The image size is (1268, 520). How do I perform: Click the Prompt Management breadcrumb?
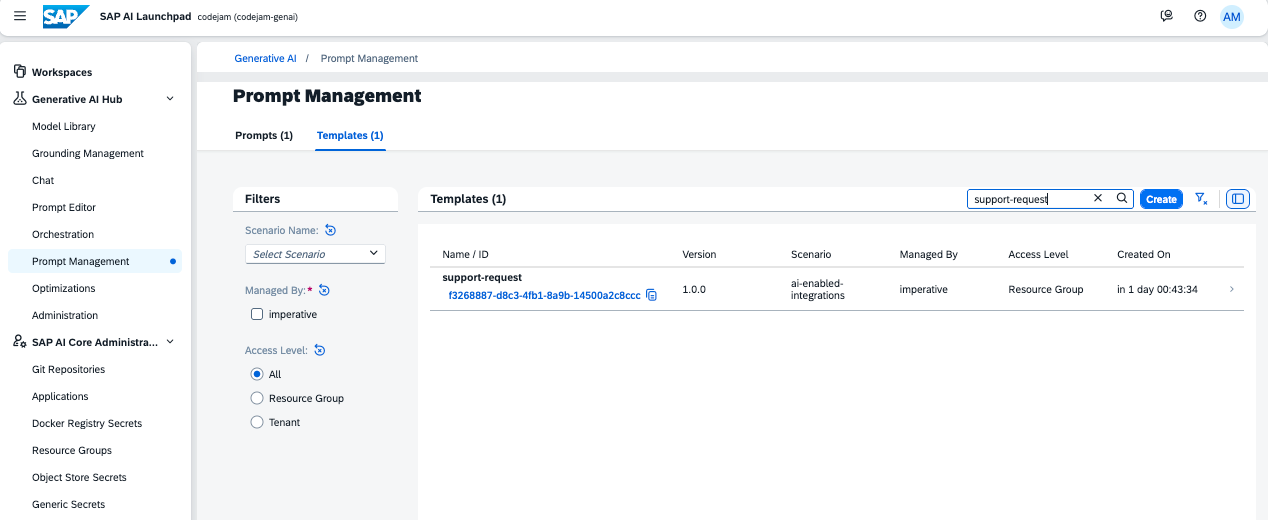pyautogui.click(x=369, y=58)
